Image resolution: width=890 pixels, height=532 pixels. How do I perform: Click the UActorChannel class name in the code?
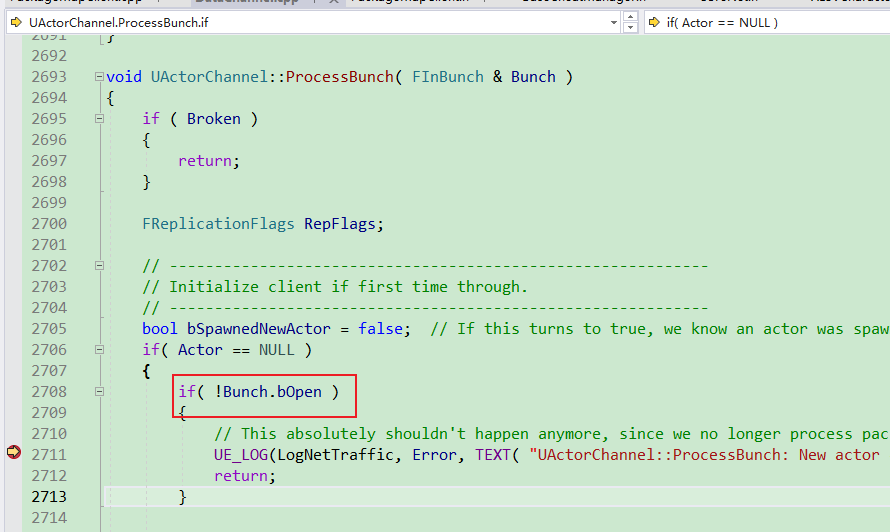point(209,77)
